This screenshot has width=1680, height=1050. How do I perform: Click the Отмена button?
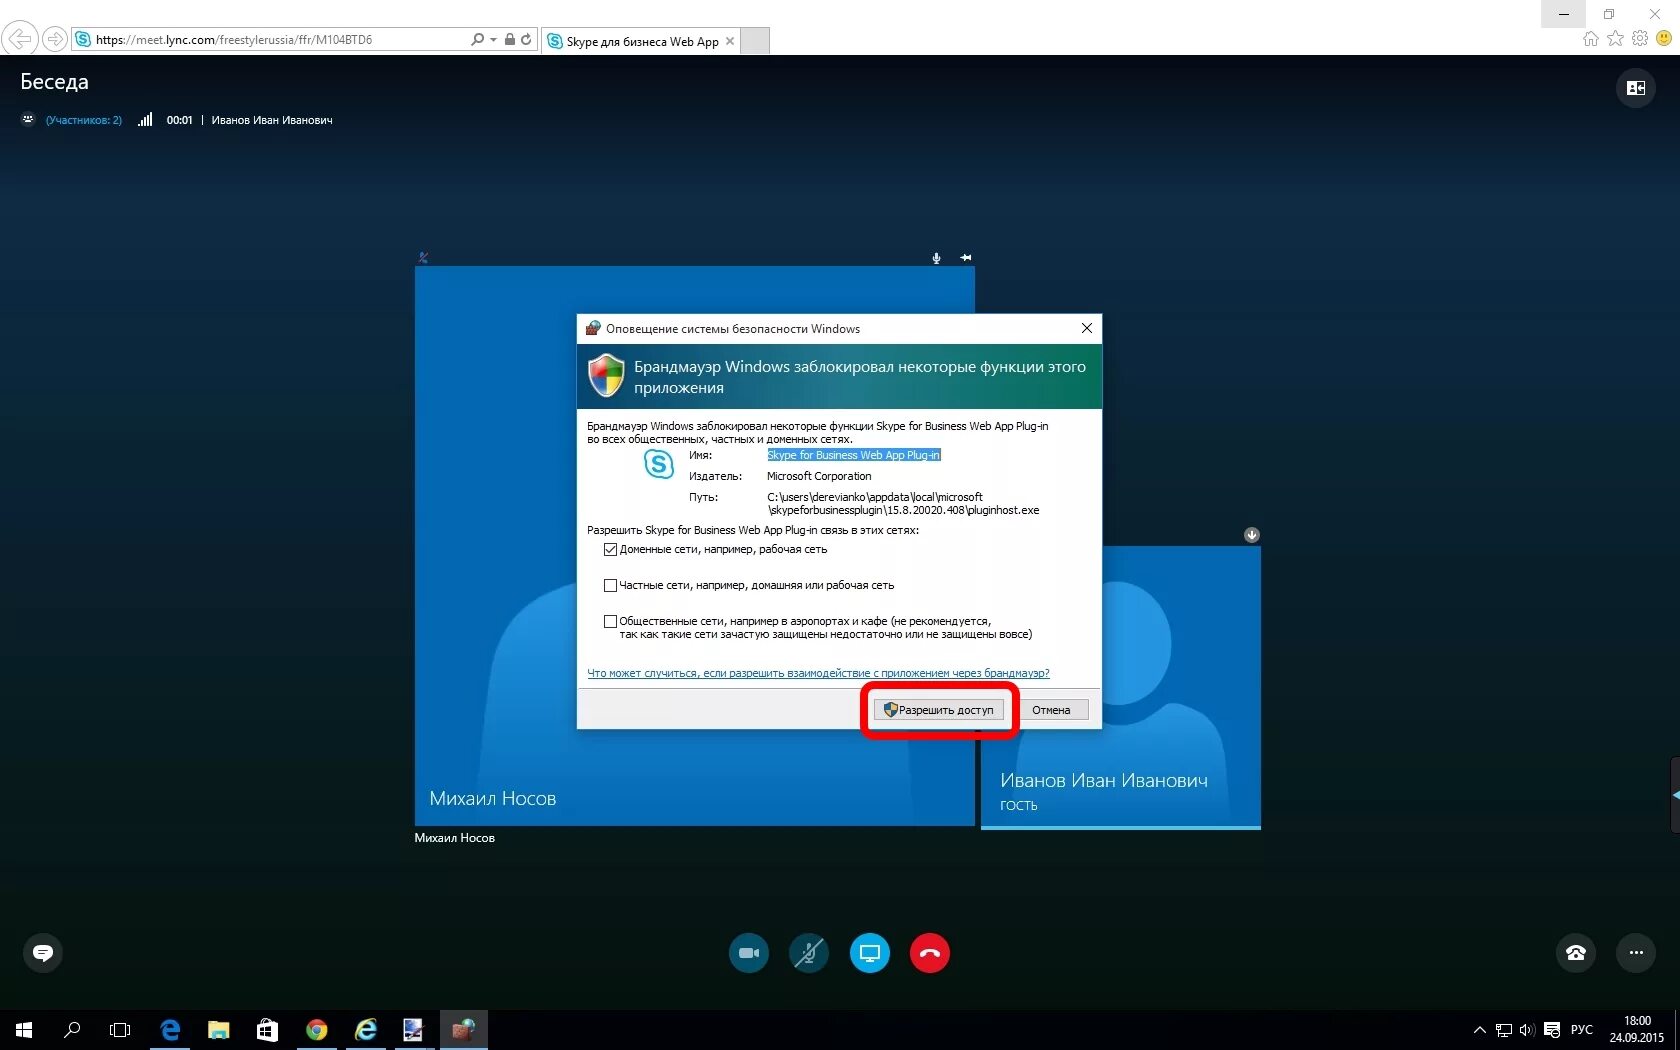1051,710
